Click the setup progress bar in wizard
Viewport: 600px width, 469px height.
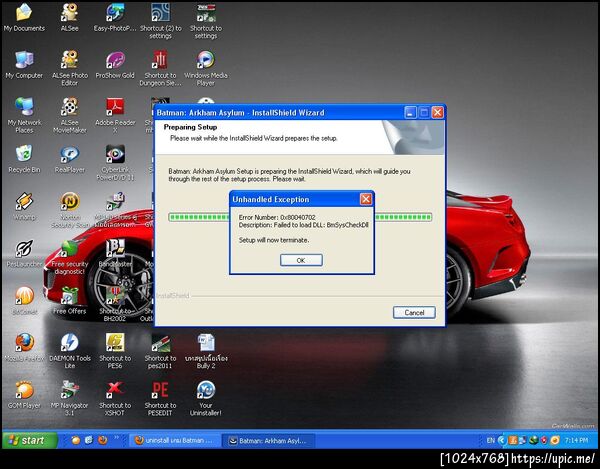point(300,217)
